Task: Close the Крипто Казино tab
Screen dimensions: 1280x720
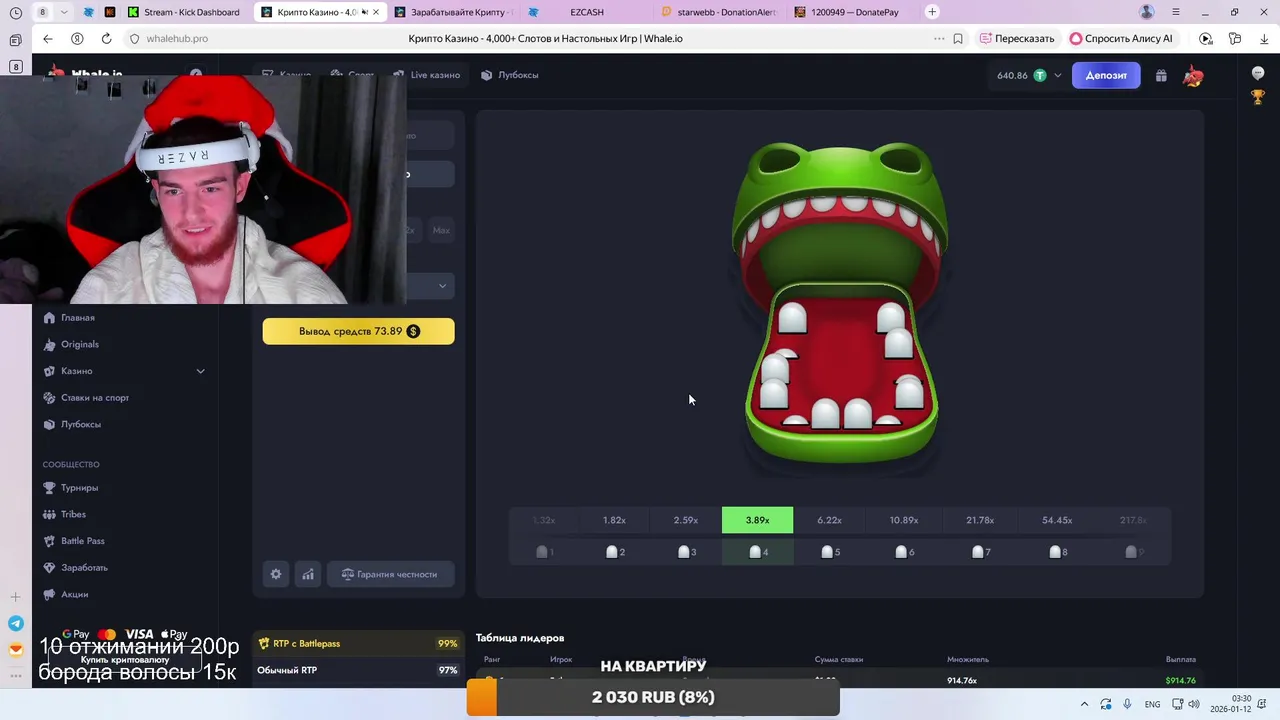Action: click(x=376, y=12)
